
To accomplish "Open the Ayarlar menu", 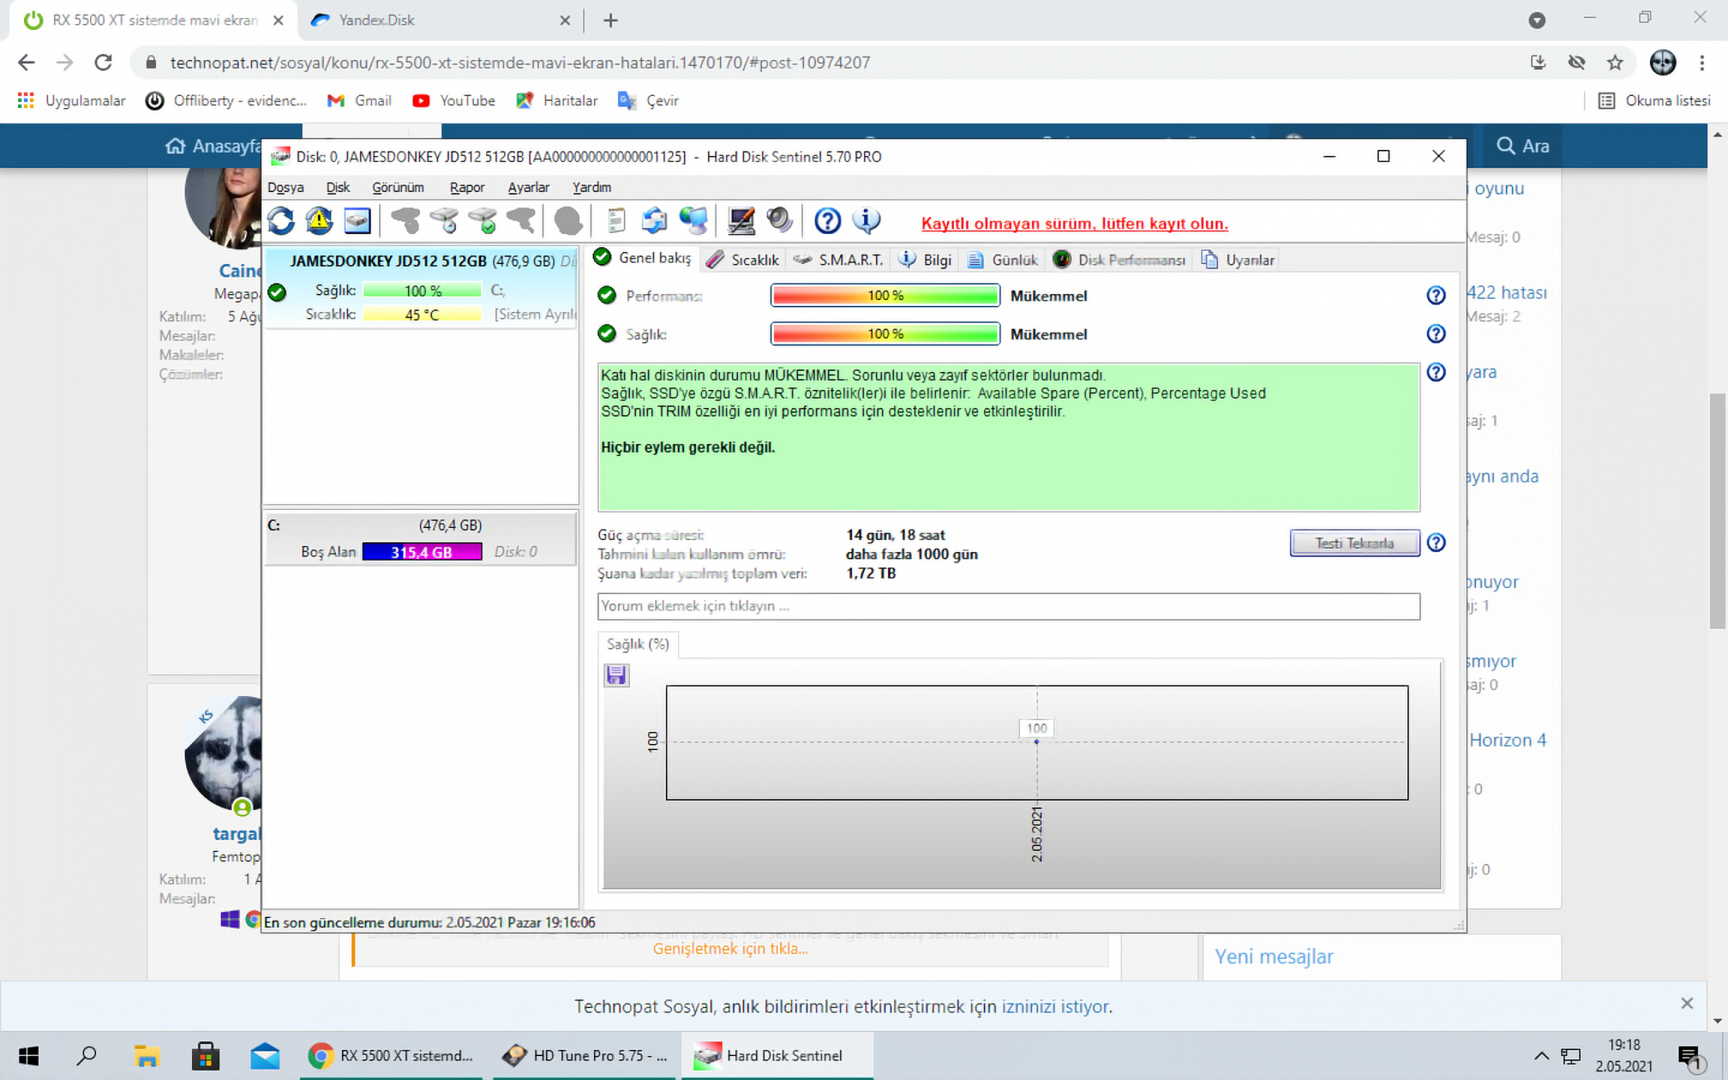I will point(528,187).
